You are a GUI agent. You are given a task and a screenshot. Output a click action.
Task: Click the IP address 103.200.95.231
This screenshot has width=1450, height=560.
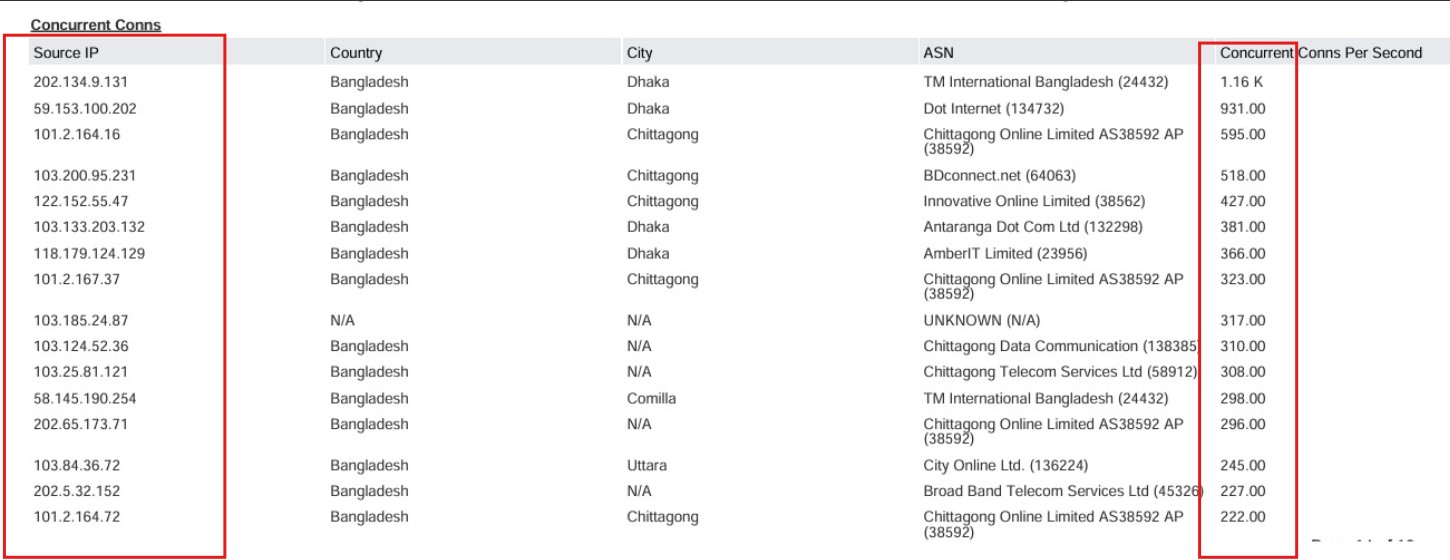[85, 175]
